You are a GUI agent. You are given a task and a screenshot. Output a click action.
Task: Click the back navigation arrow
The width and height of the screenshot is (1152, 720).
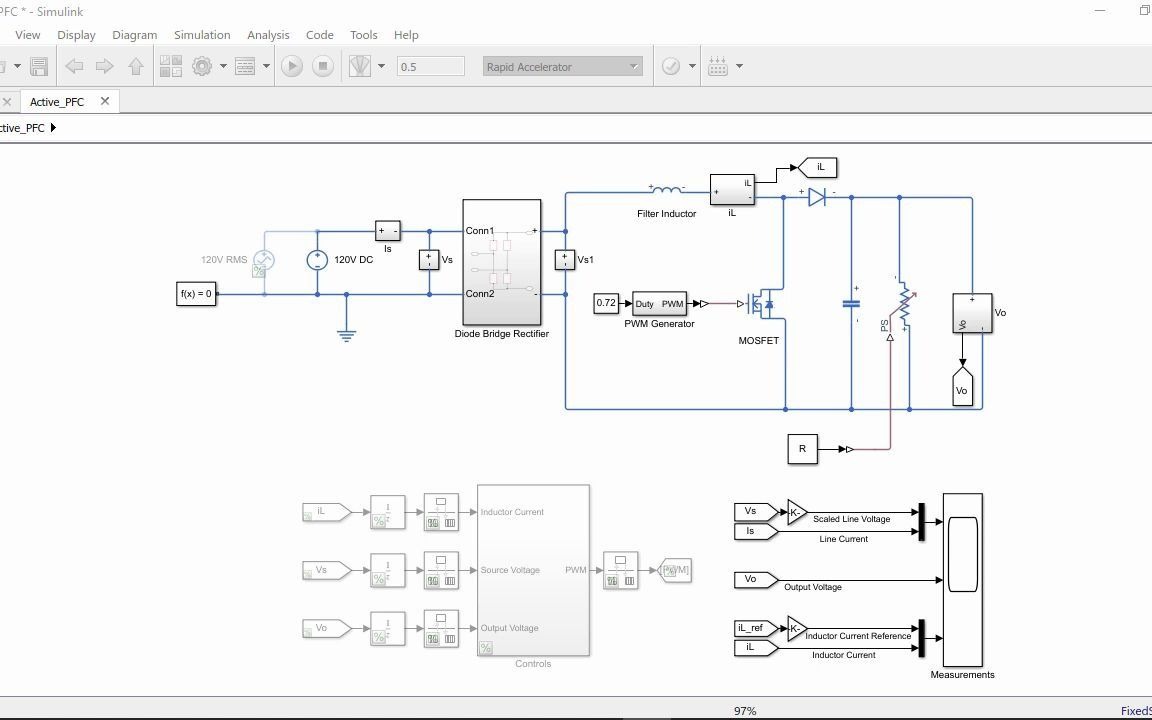(x=74, y=66)
